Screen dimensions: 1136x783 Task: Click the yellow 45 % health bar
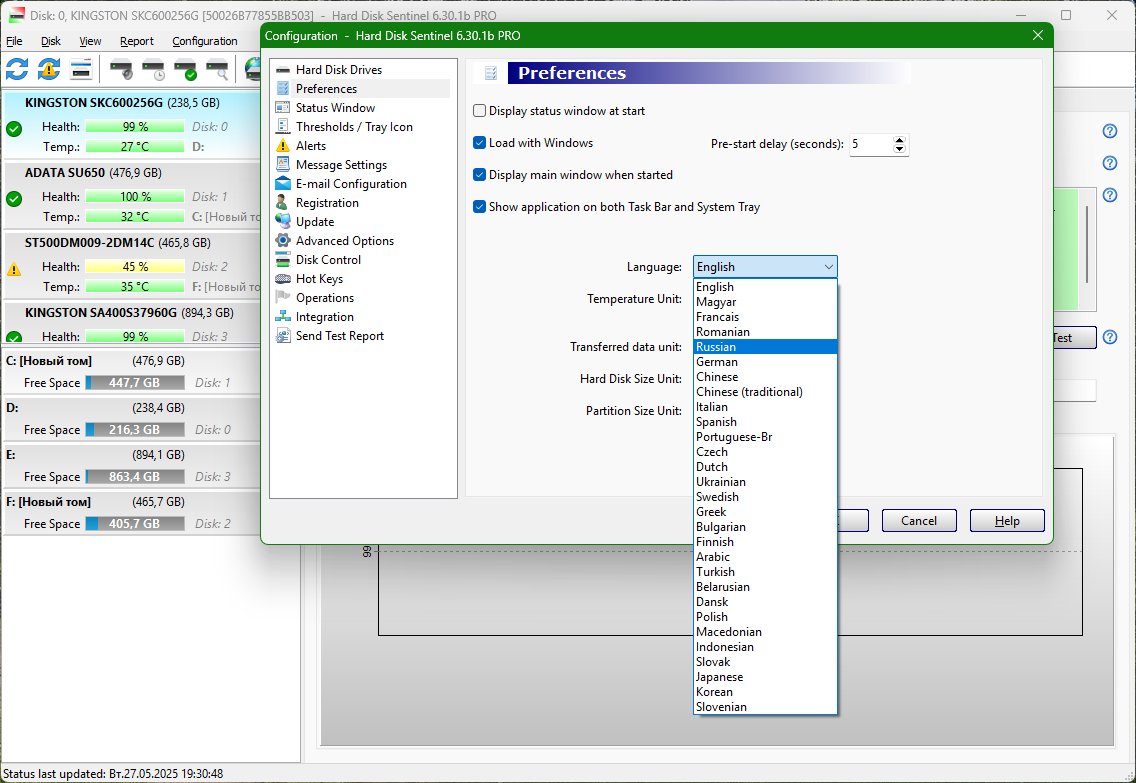coord(135,267)
